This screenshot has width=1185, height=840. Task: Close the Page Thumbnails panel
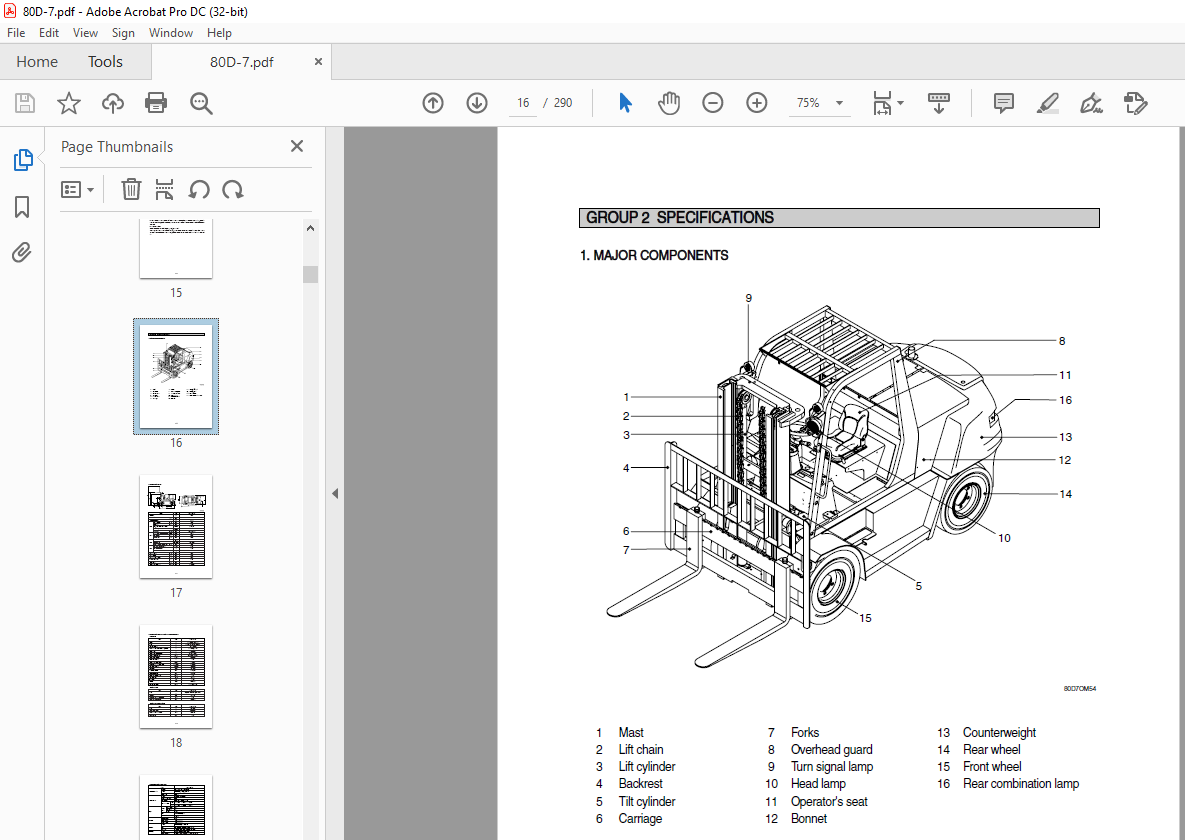tap(297, 147)
